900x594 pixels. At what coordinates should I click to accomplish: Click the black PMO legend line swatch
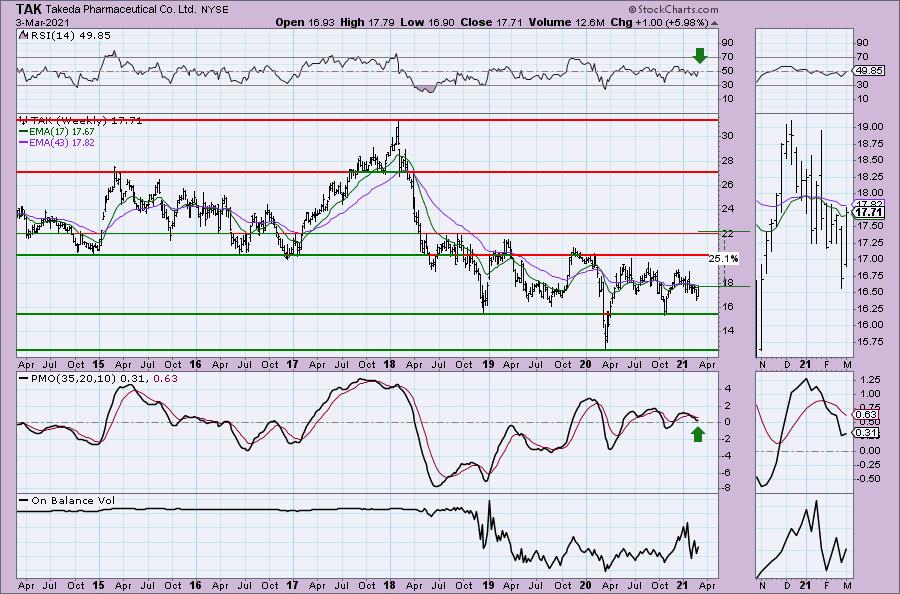click(x=24, y=379)
